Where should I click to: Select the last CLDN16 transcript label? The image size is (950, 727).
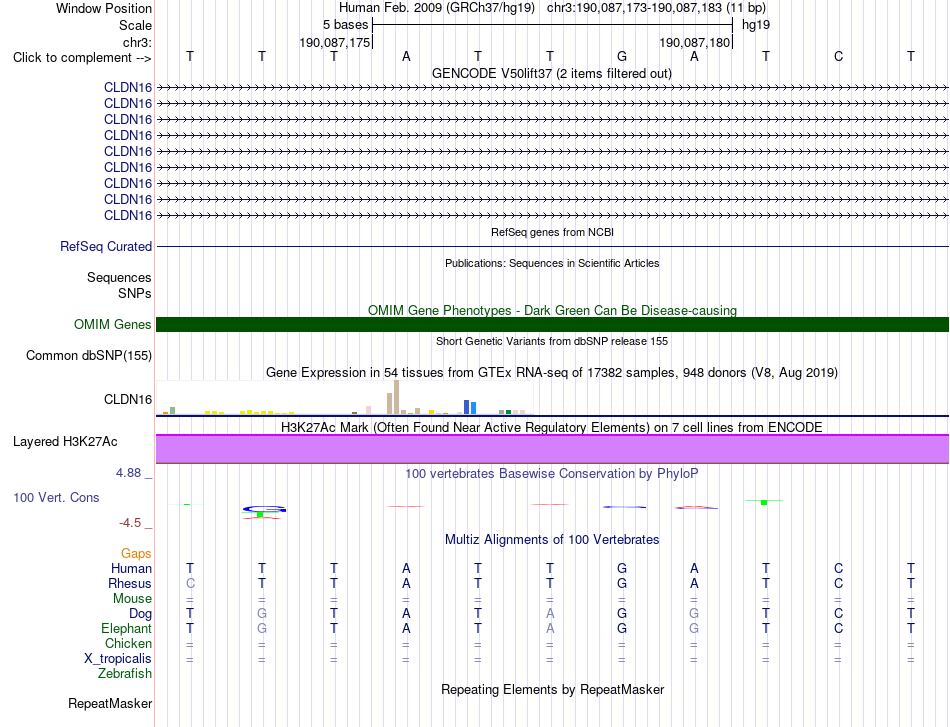tap(128, 216)
